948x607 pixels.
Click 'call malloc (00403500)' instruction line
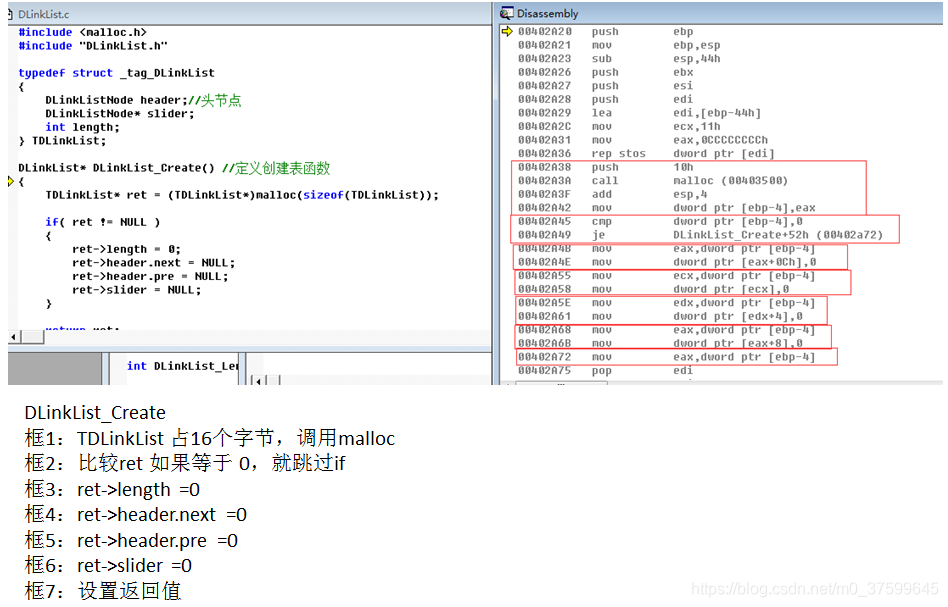point(653,180)
